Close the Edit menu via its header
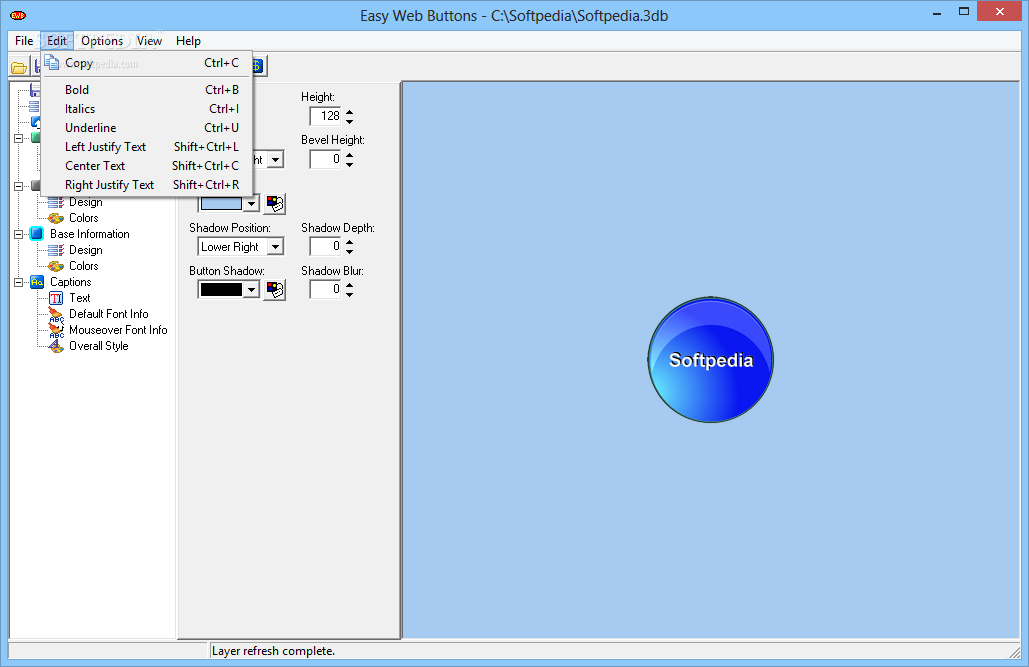Image resolution: width=1029 pixels, height=667 pixels. pos(57,41)
